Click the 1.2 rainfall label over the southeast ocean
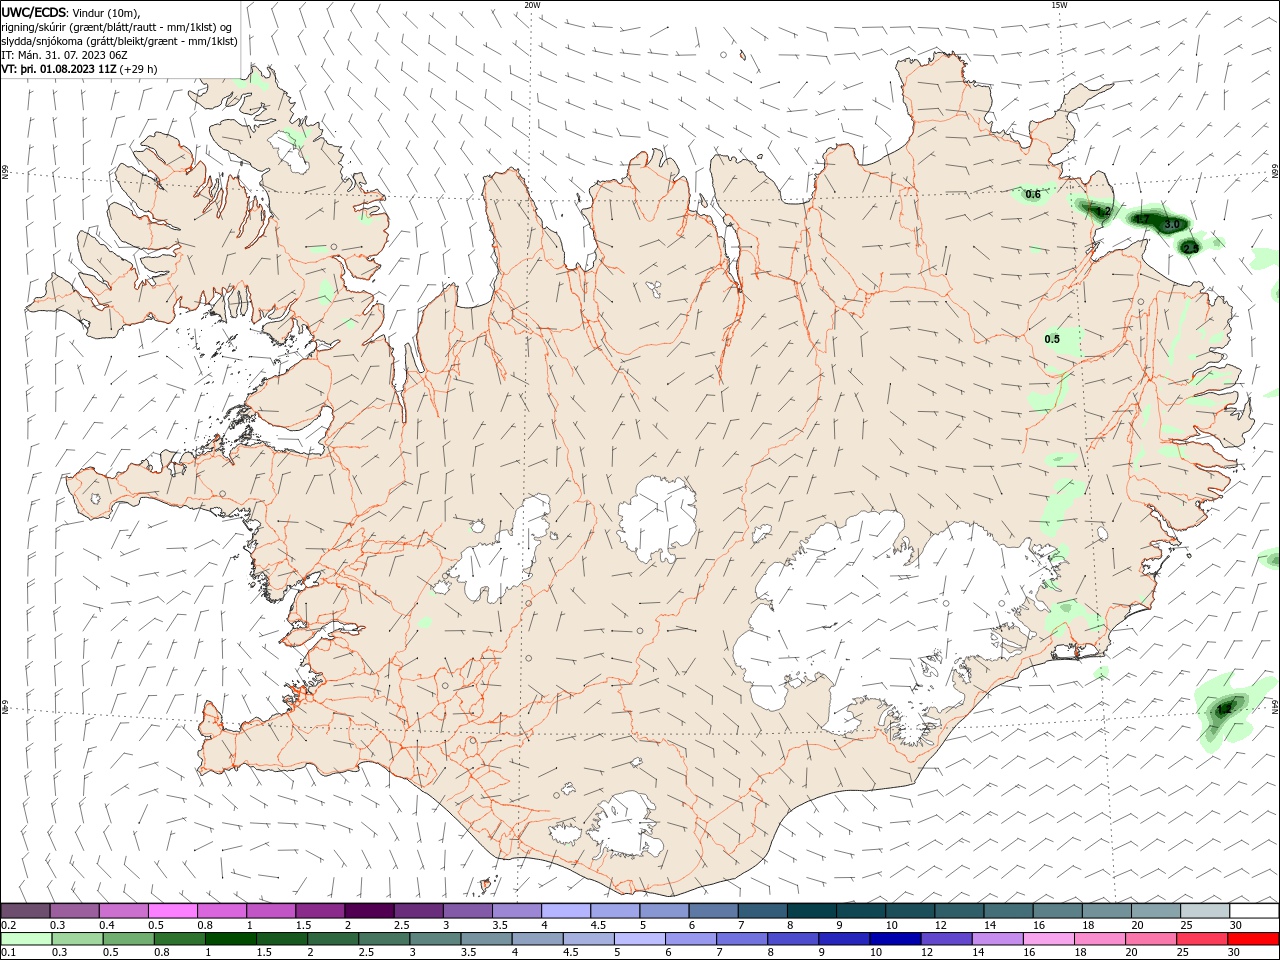Viewport: 1280px width, 960px height. 1224,709
